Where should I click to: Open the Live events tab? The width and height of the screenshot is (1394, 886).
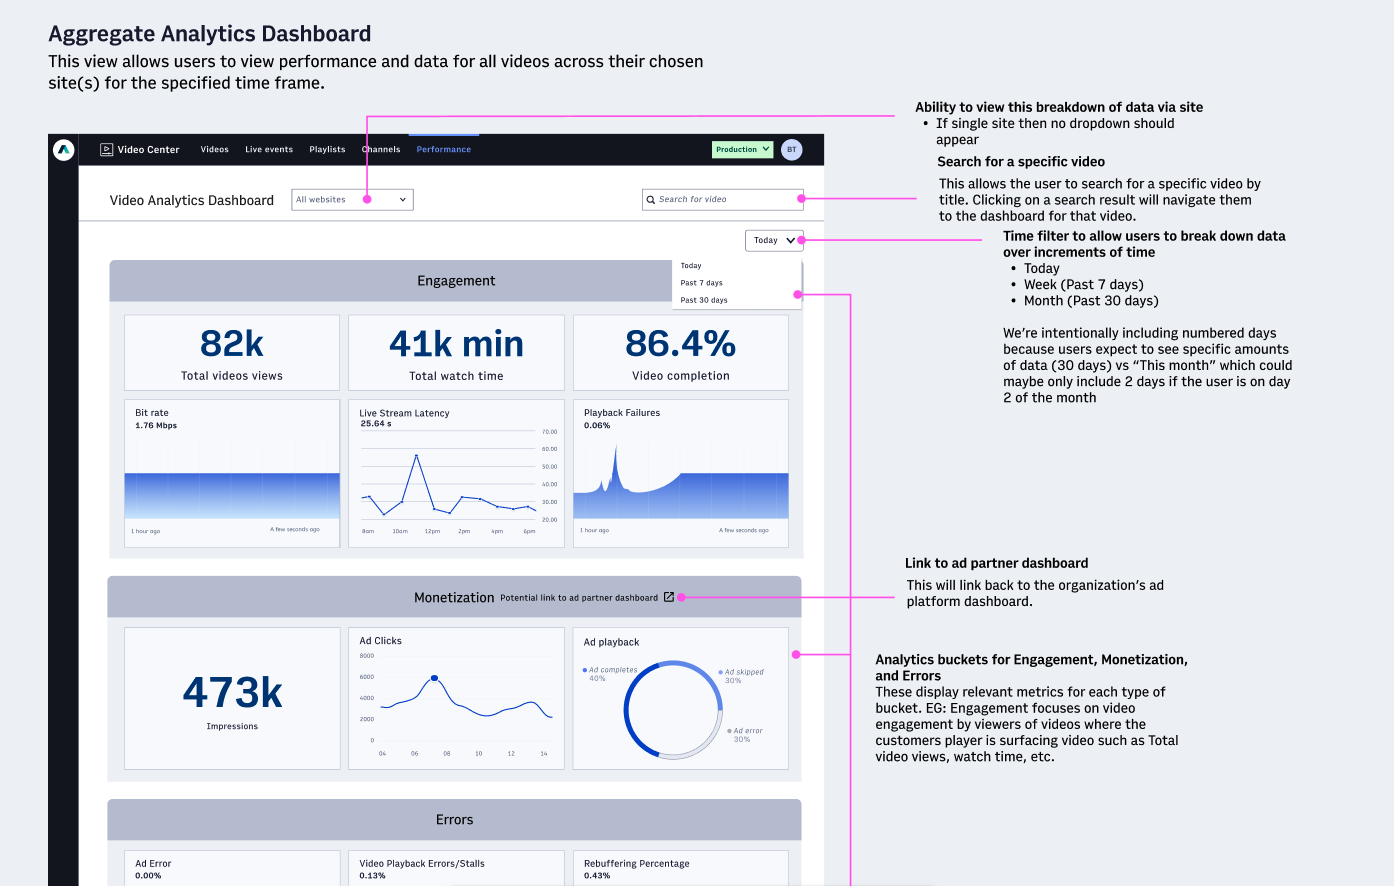point(269,150)
